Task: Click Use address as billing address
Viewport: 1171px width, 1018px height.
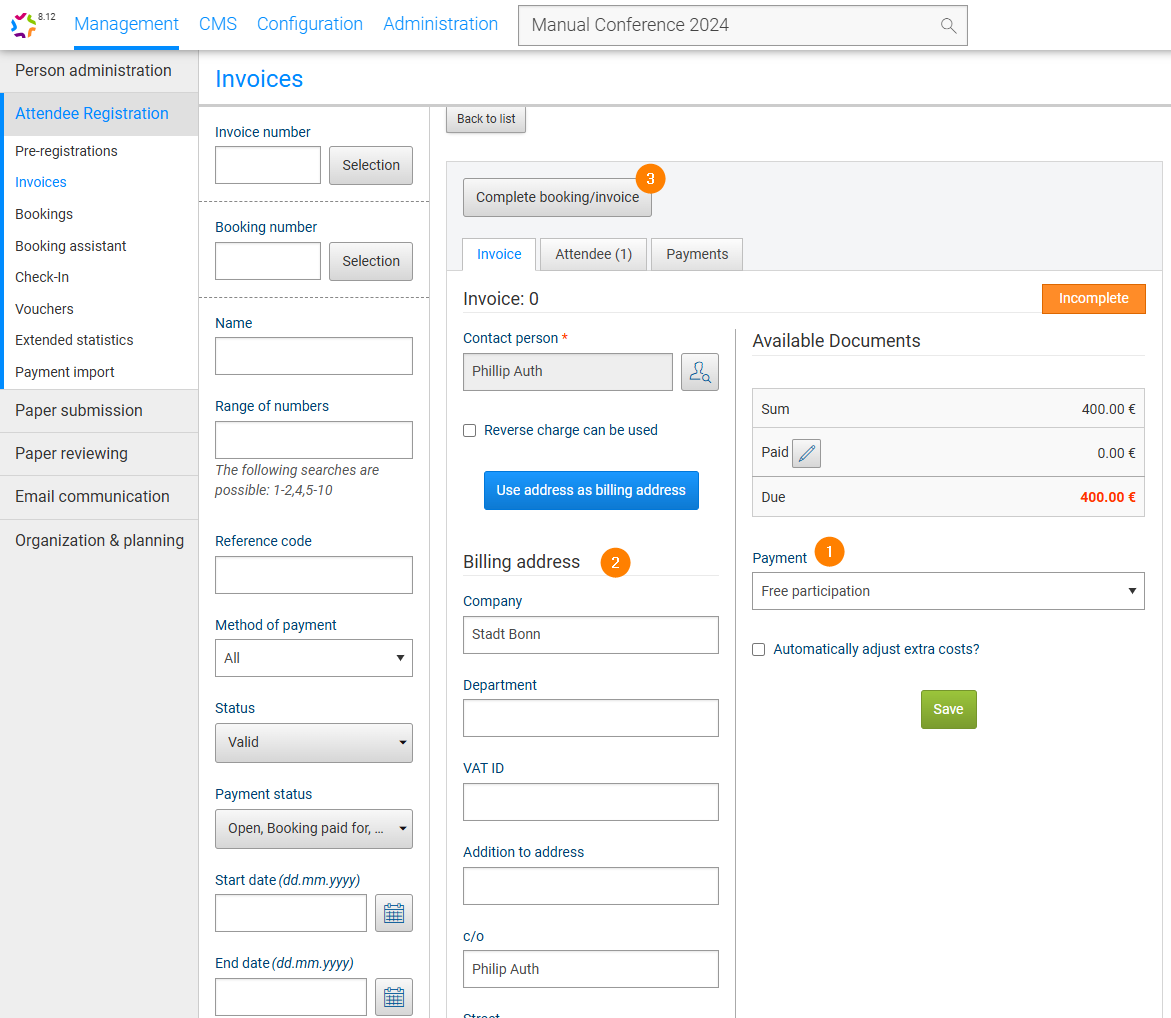Action: pos(591,490)
